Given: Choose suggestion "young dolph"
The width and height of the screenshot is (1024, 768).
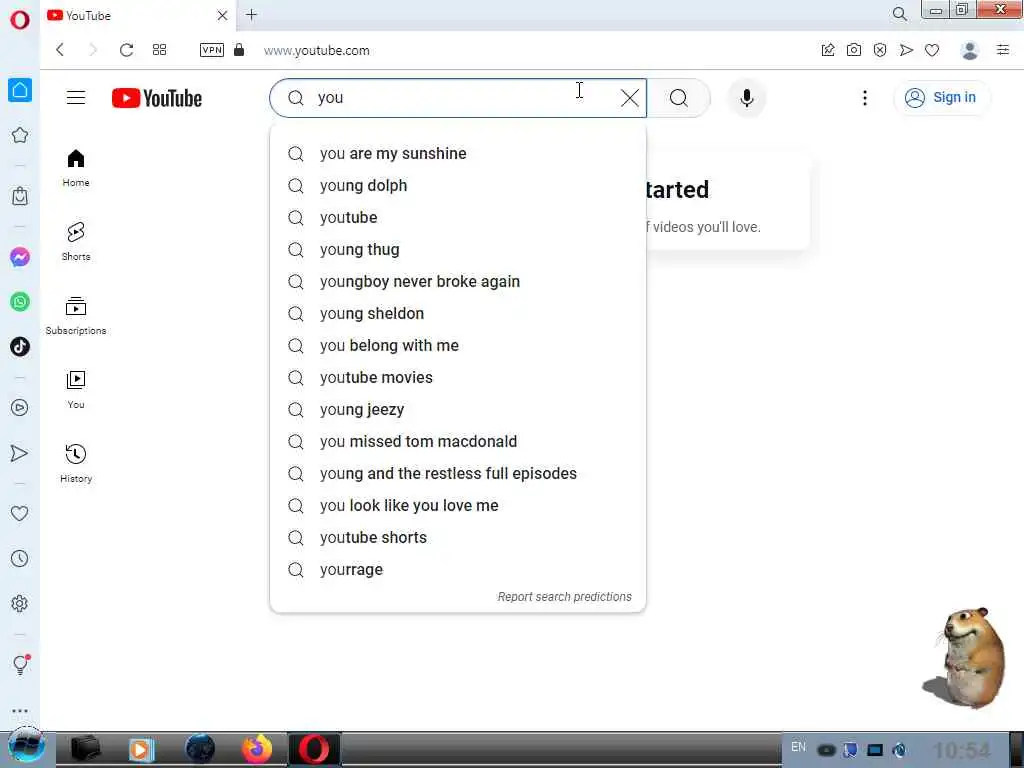Looking at the screenshot, I should coord(458,185).
